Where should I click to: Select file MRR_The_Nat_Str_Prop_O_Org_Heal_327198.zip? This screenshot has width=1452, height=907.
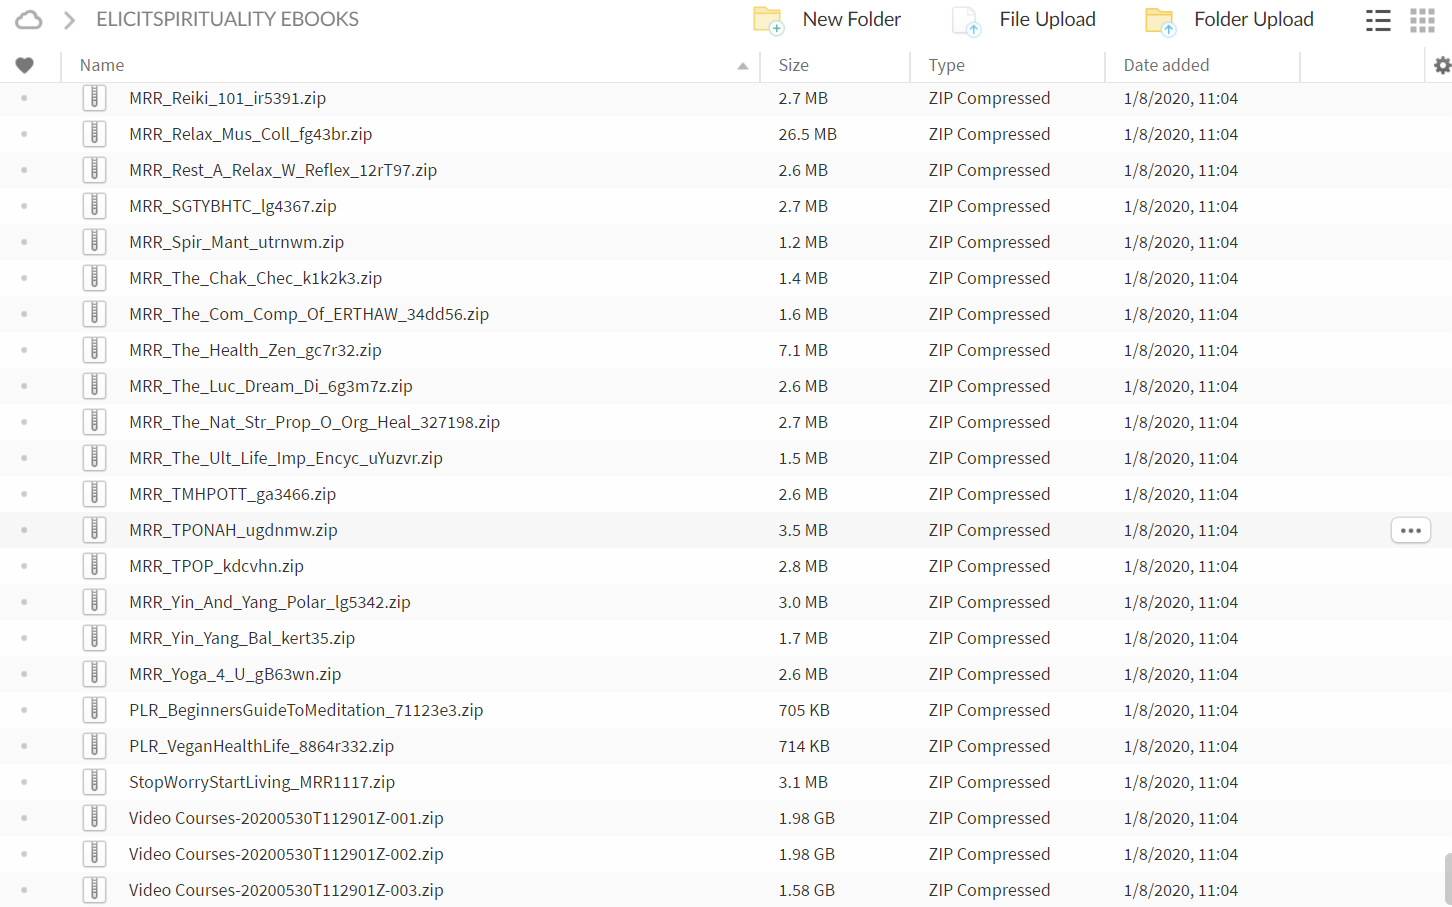pyautogui.click(x=314, y=422)
